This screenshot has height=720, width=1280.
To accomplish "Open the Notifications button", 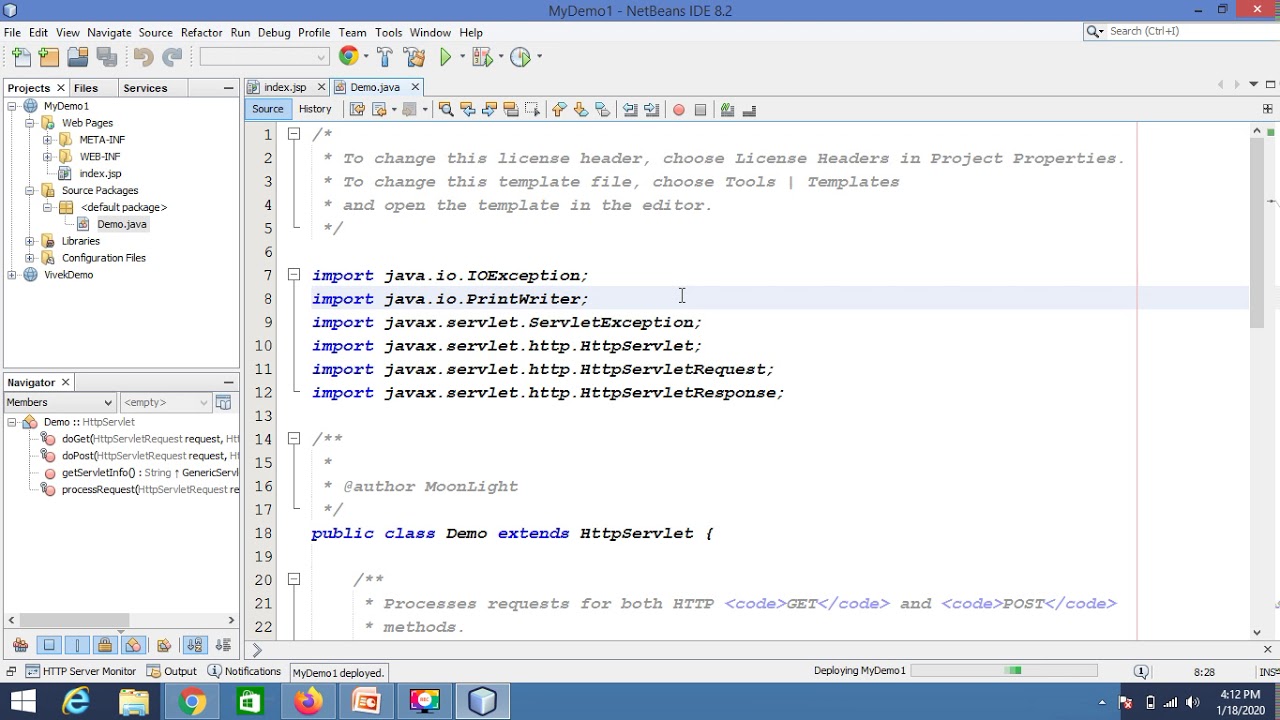I will point(244,672).
